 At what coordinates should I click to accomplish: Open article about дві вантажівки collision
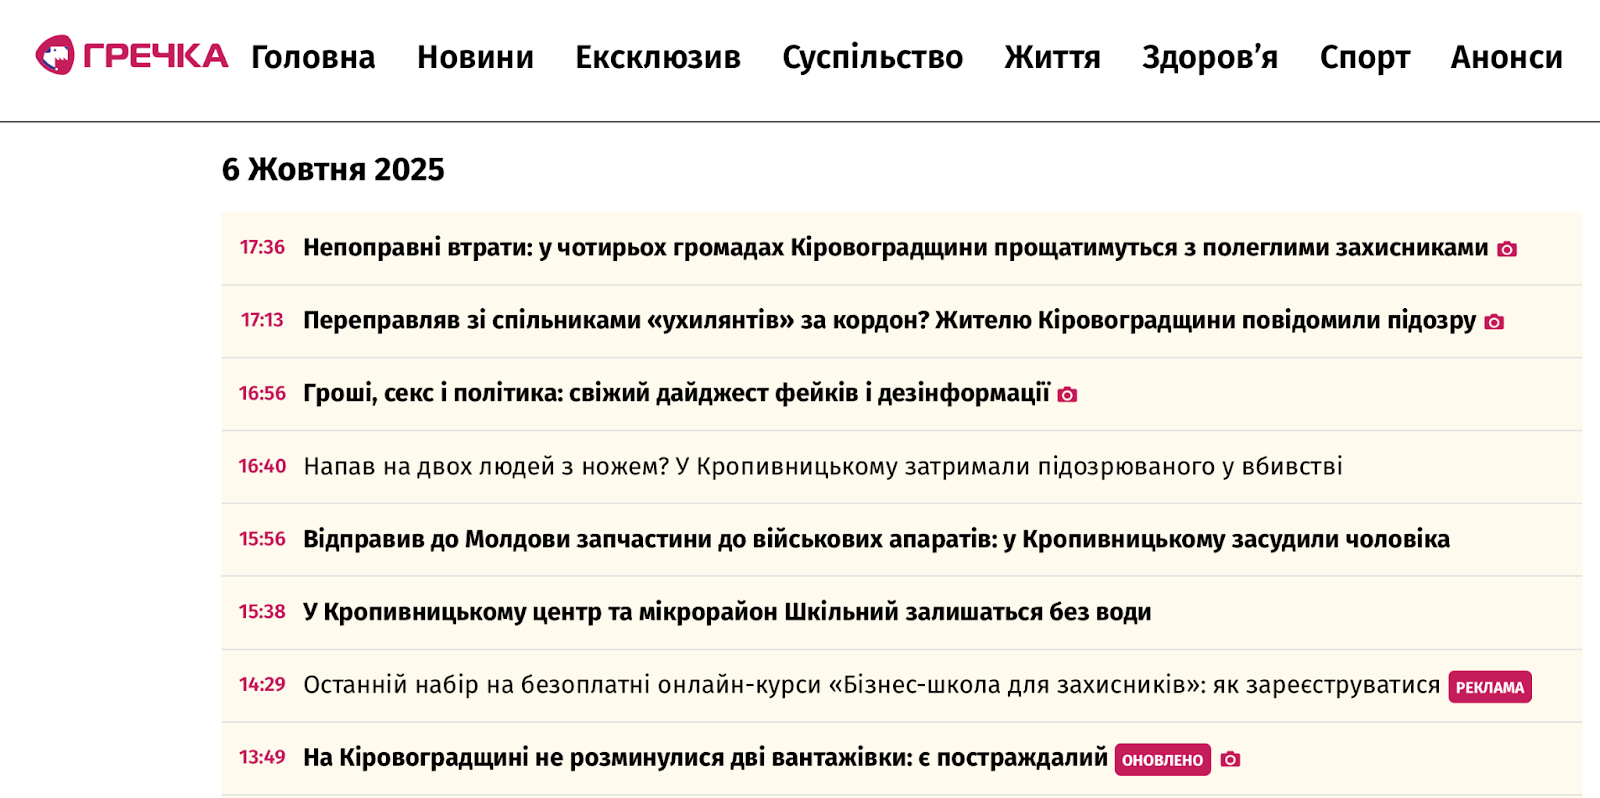pyautogui.click(x=705, y=758)
